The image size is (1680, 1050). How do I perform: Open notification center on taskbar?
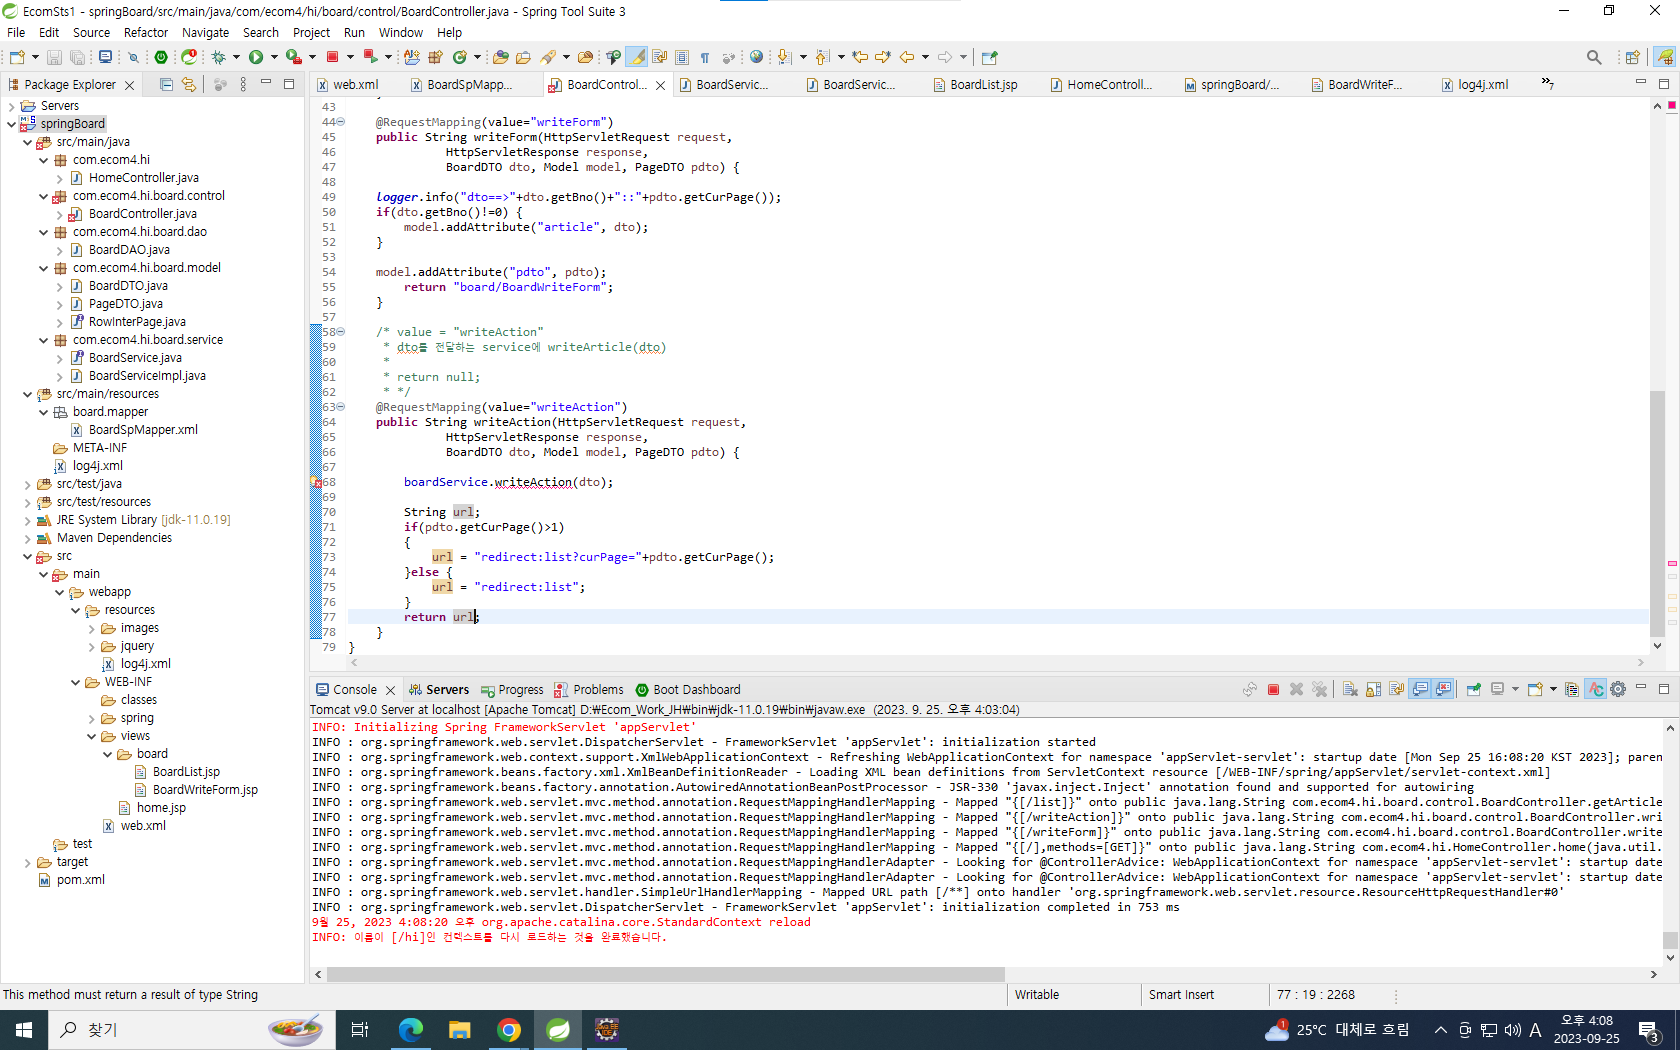(x=1649, y=1030)
